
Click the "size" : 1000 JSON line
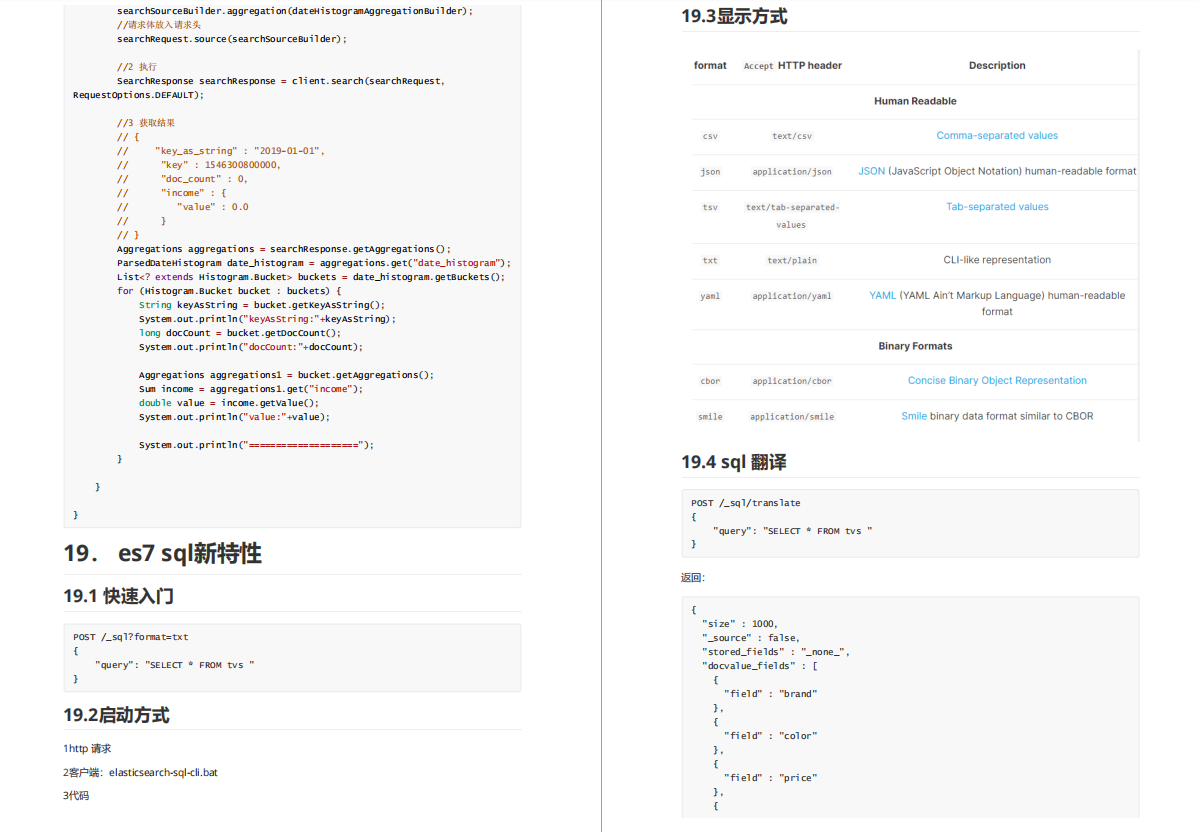740,623
